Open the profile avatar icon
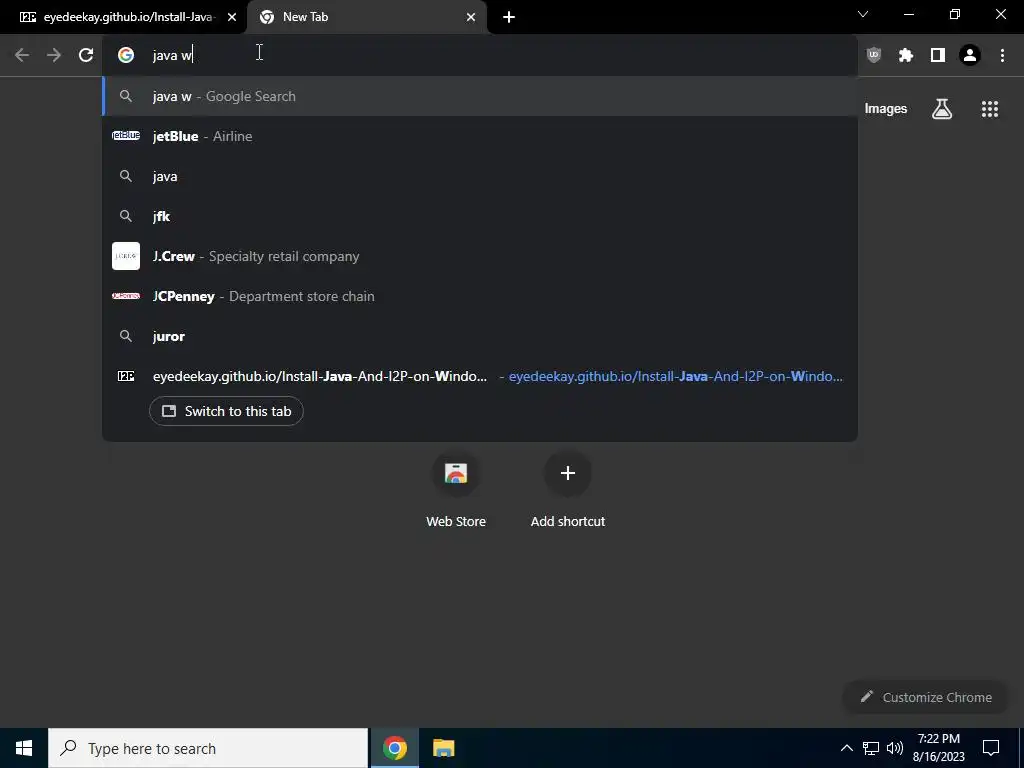 (970, 55)
